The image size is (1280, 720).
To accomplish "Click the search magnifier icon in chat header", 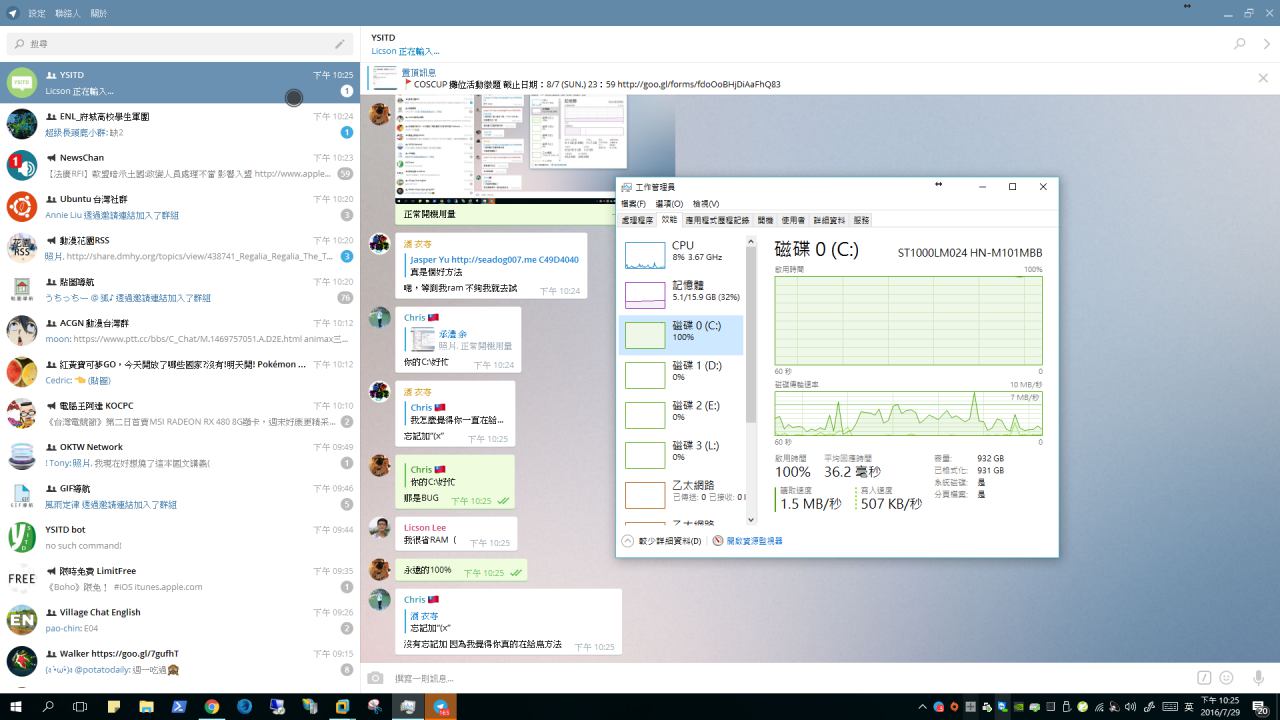I will coord(1240,44).
